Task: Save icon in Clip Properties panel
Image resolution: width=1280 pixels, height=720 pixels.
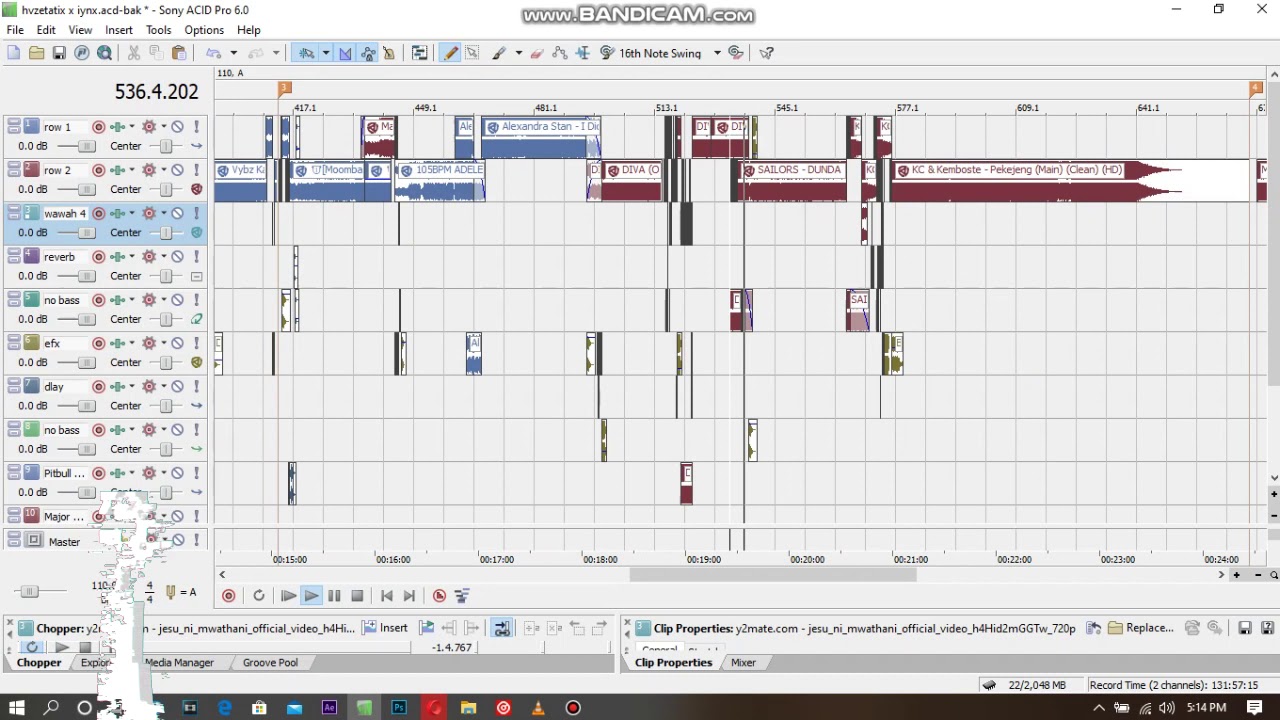Action: [1245, 628]
